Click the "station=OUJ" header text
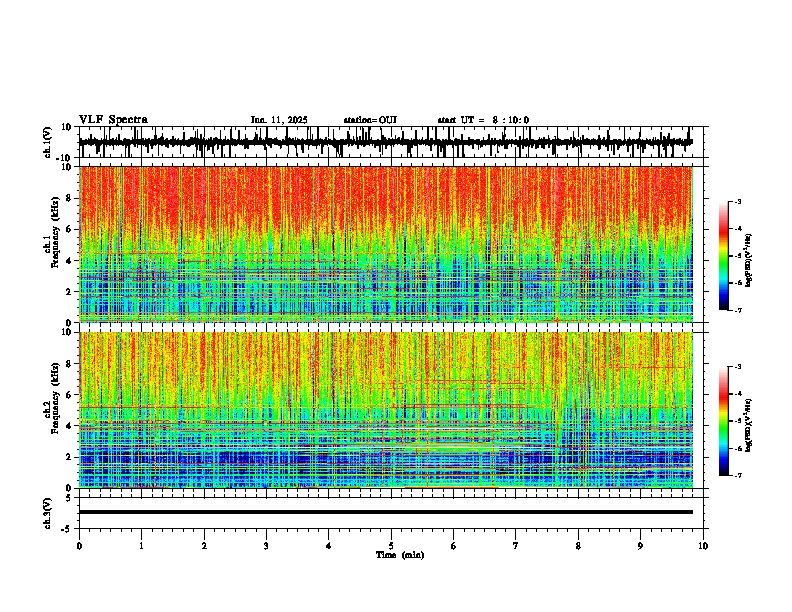792x612 pixels. click(x=370, y=120)
